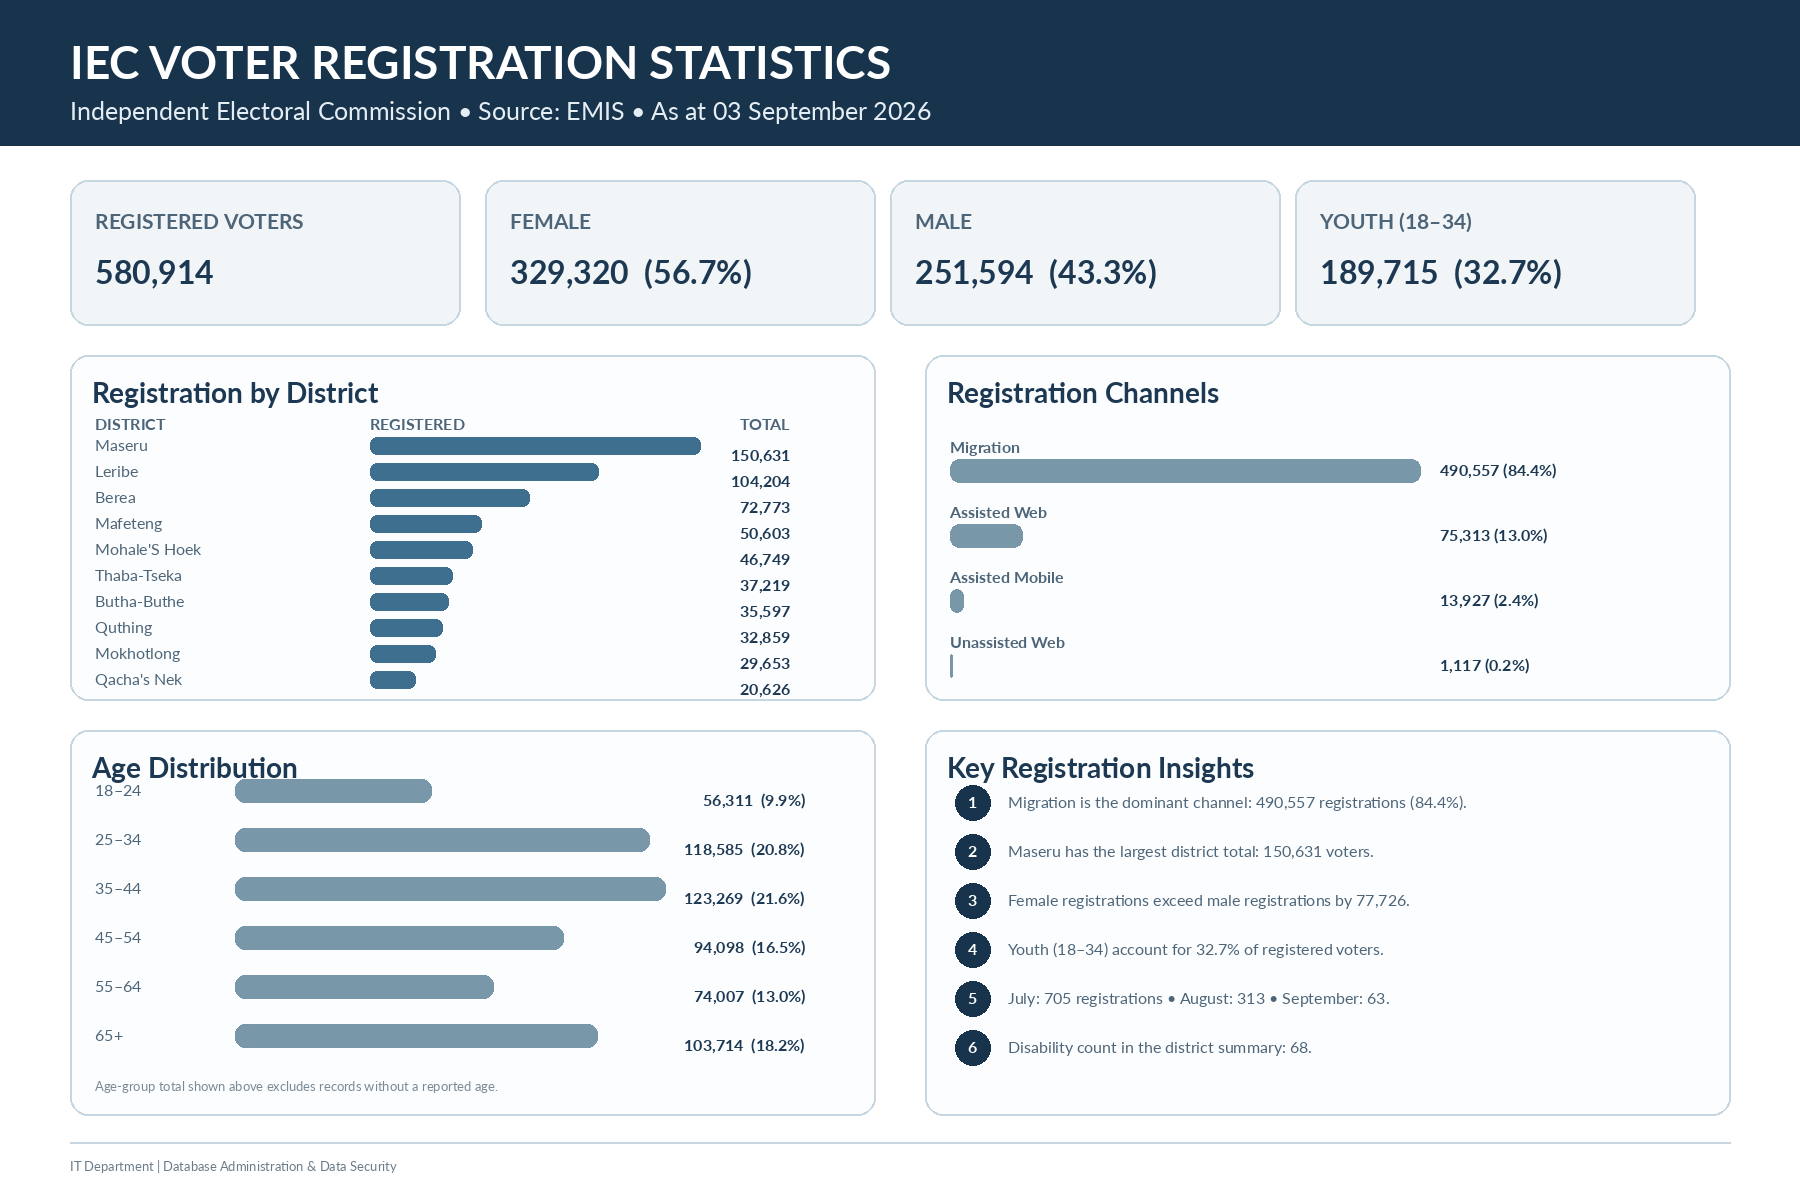This screenshot has height=1200, width=1800.
Task: Click the Leribe district row label
Action: pos(117,472)
